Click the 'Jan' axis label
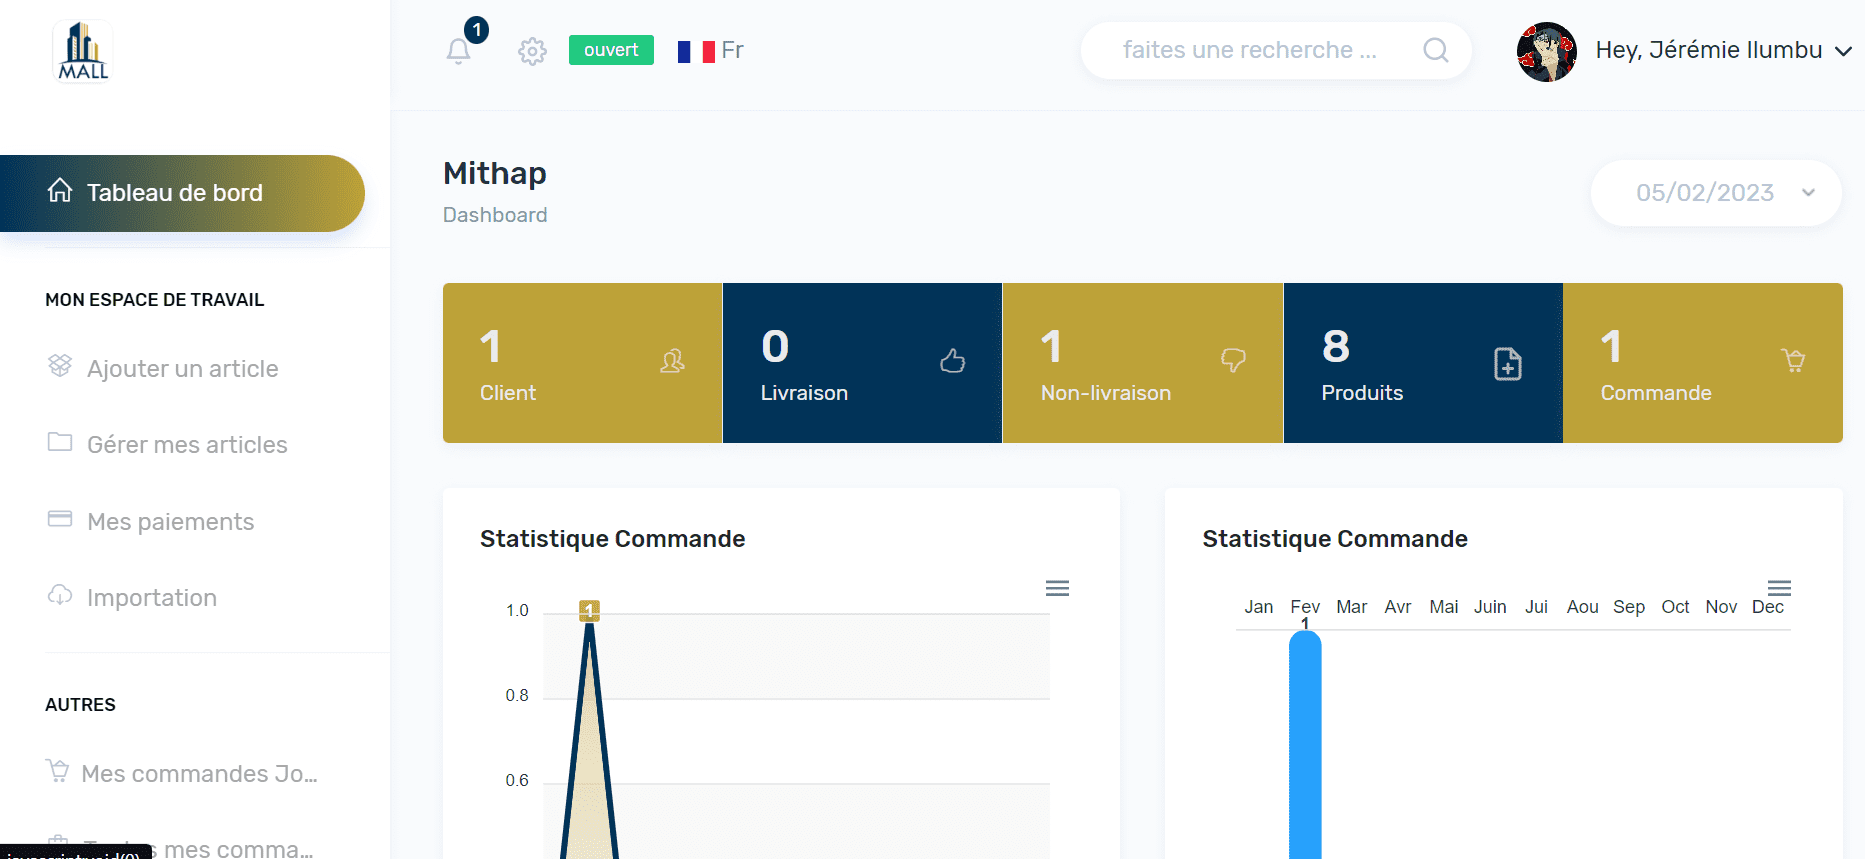This screenshot has height=859, width=1865. point(1259,607)
